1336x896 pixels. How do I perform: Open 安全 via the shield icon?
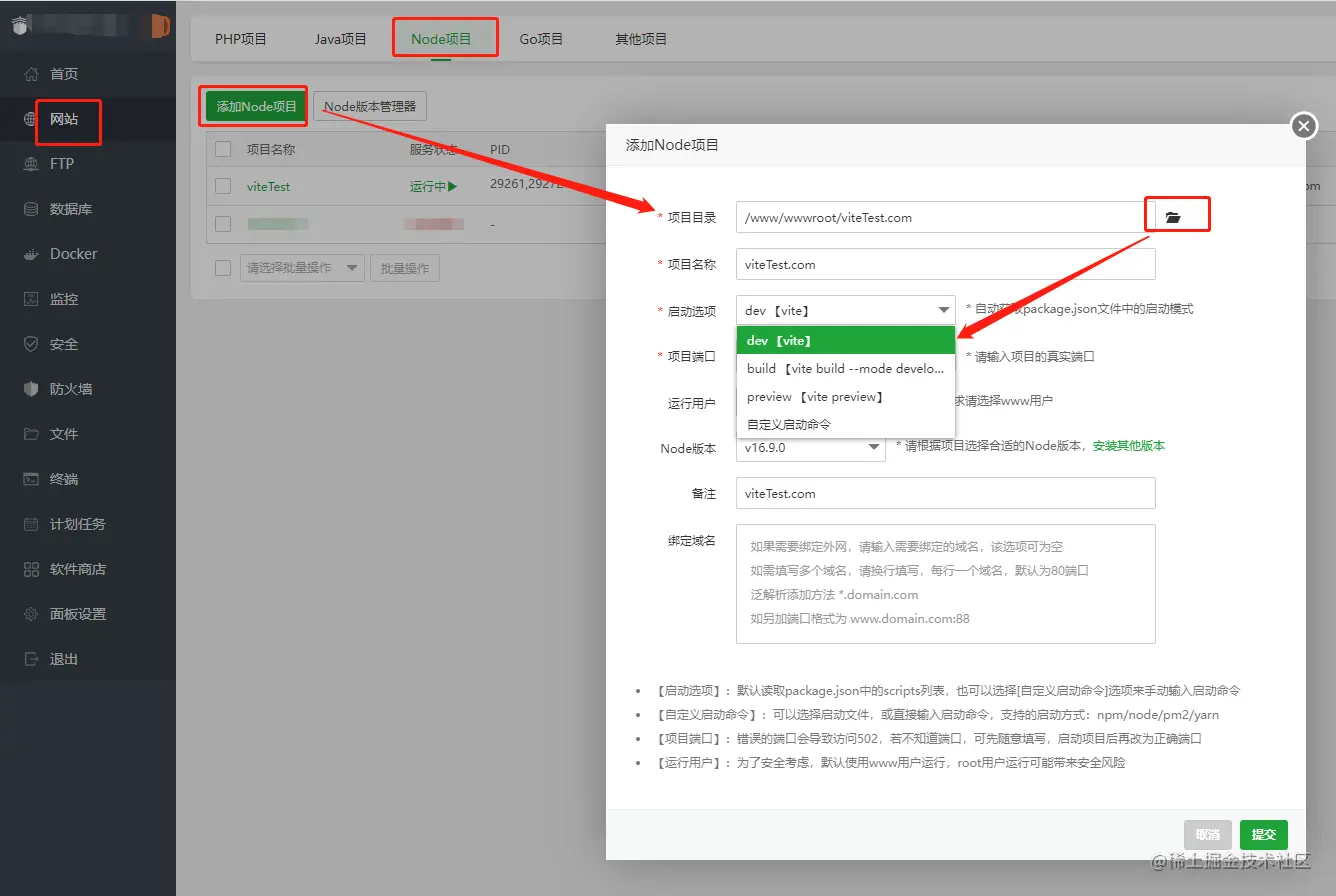(x=31, y=344)
